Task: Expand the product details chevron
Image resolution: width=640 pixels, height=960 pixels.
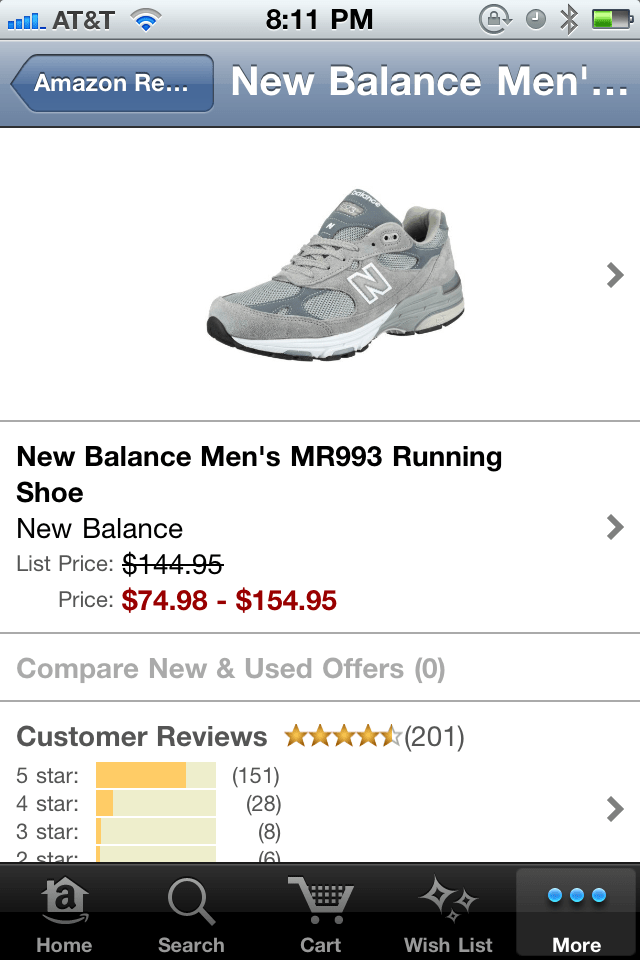Action: coord(613,527)
